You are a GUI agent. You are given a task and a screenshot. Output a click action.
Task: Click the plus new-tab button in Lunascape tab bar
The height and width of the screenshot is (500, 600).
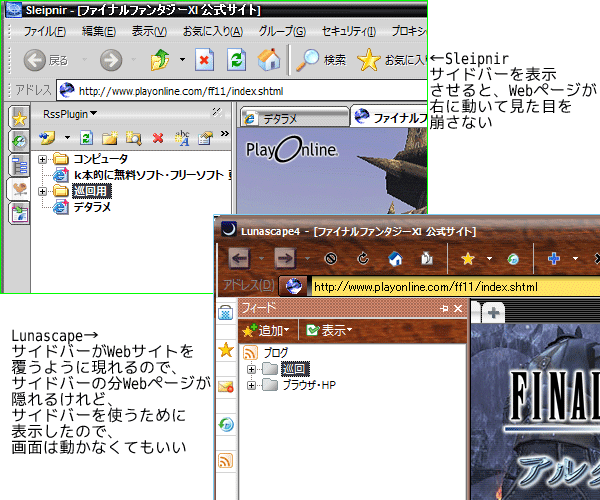point(493,313)
